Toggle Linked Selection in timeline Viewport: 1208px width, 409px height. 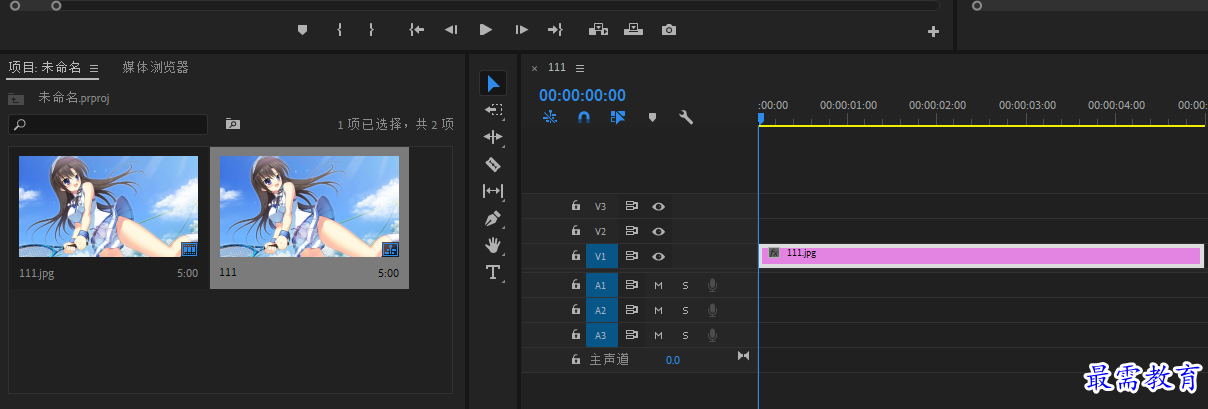617,117
